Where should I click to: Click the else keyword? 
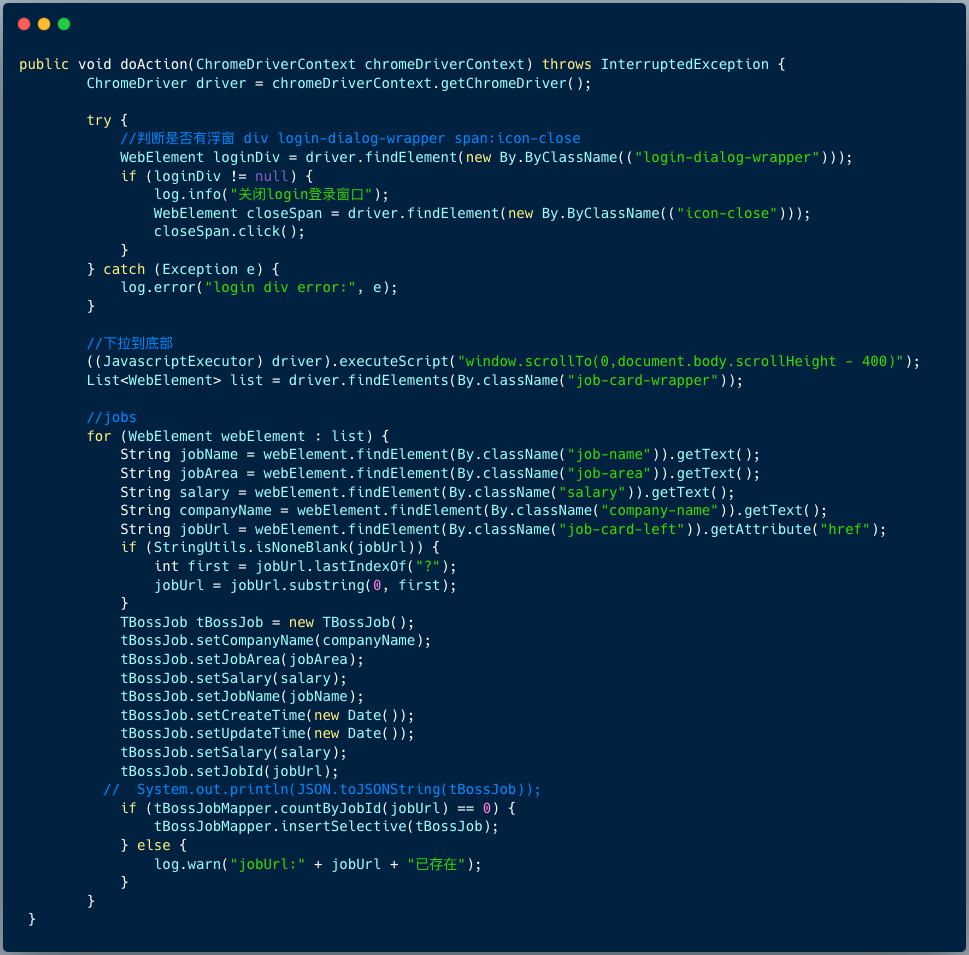coord(153,846)
